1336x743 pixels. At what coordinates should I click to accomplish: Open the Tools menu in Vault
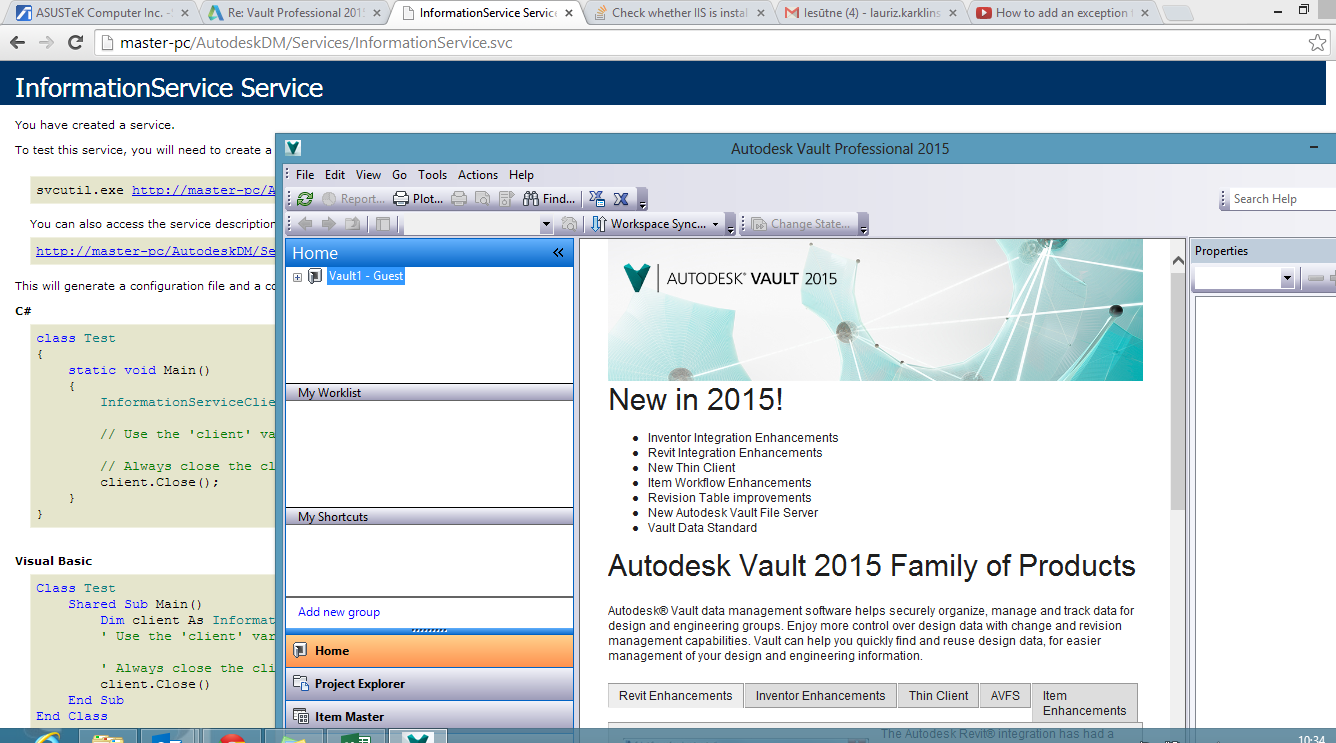433,174
